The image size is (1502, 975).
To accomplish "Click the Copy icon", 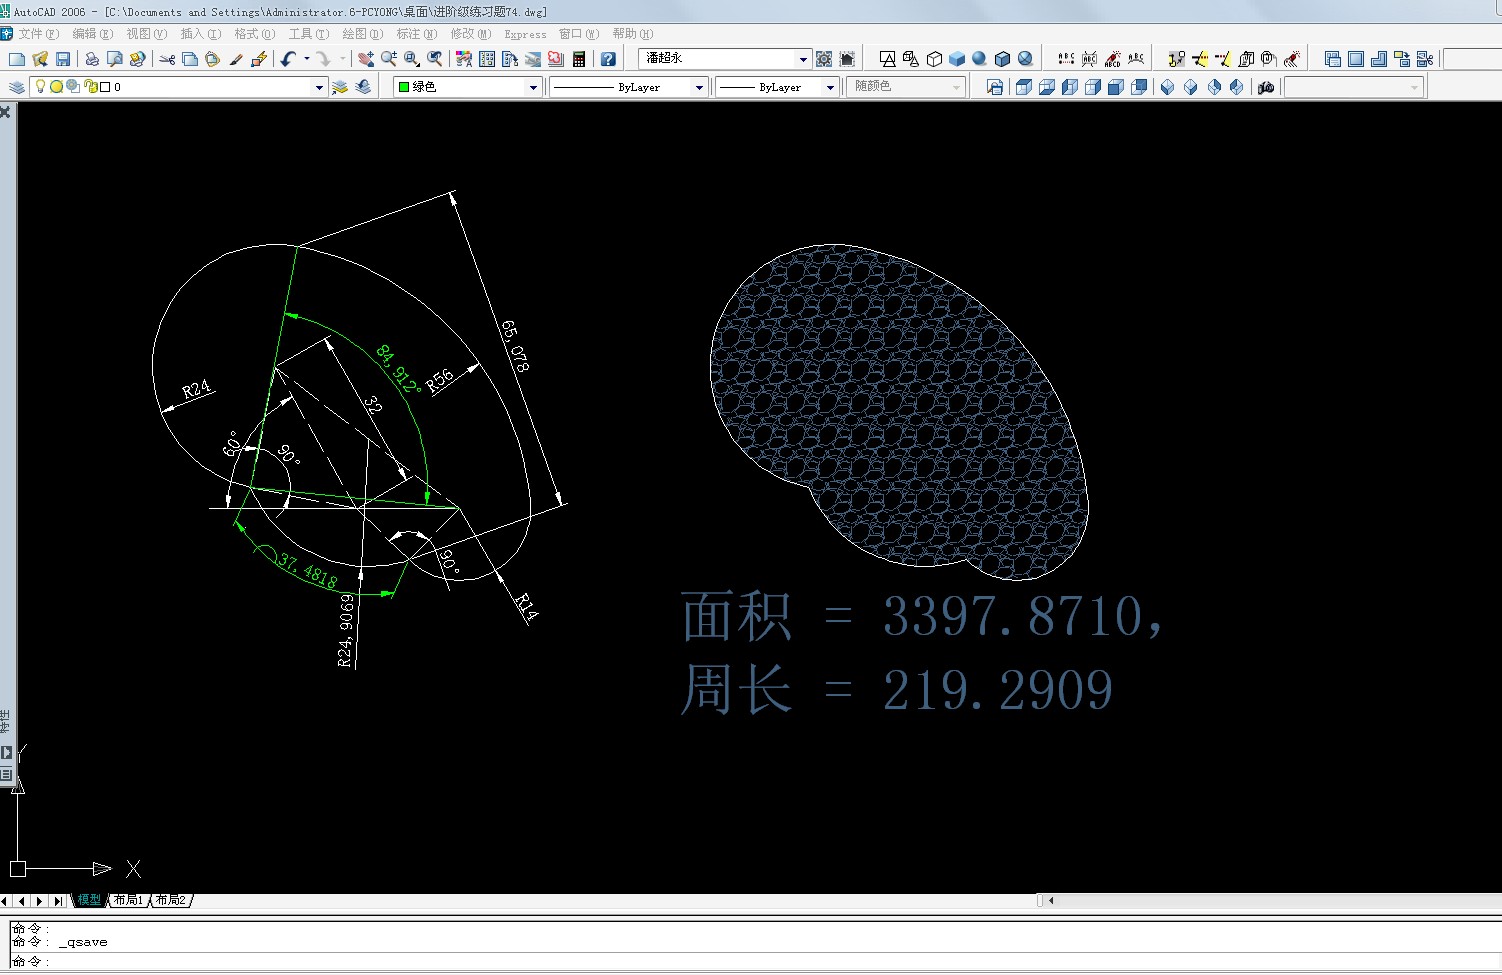I will 190,59.
